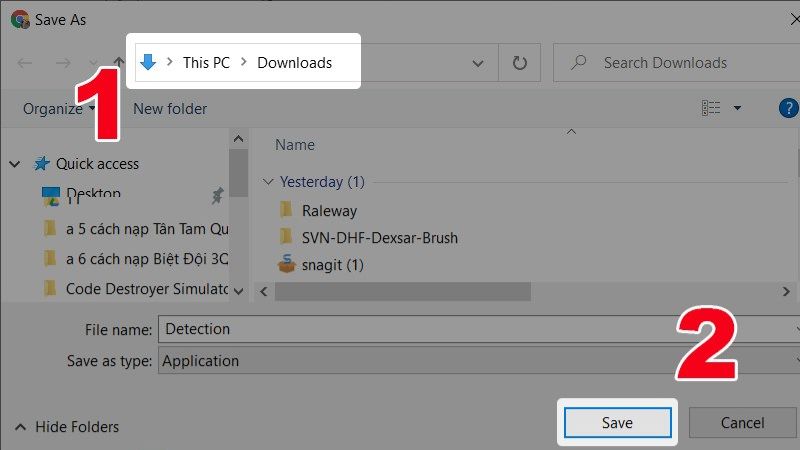Click New folder in the toolbar
Viewport: 800px width, 450px height.
pos(170,109)
